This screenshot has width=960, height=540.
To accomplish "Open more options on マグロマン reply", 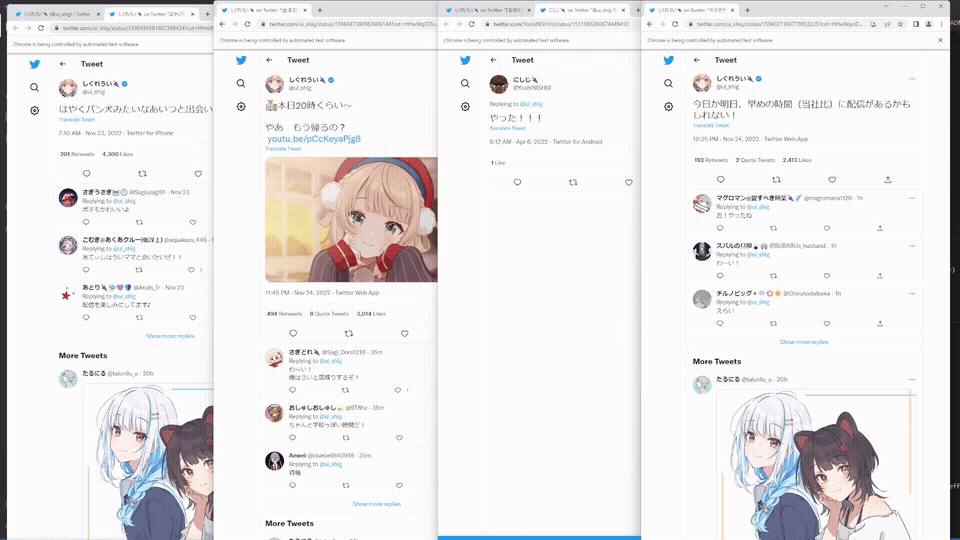I will pos(912,198).
